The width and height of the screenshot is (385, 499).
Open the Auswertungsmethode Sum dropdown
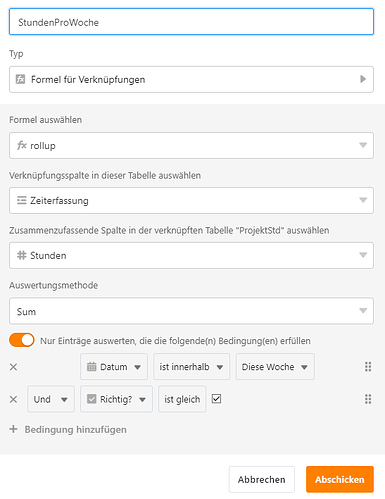click(191, 311)
